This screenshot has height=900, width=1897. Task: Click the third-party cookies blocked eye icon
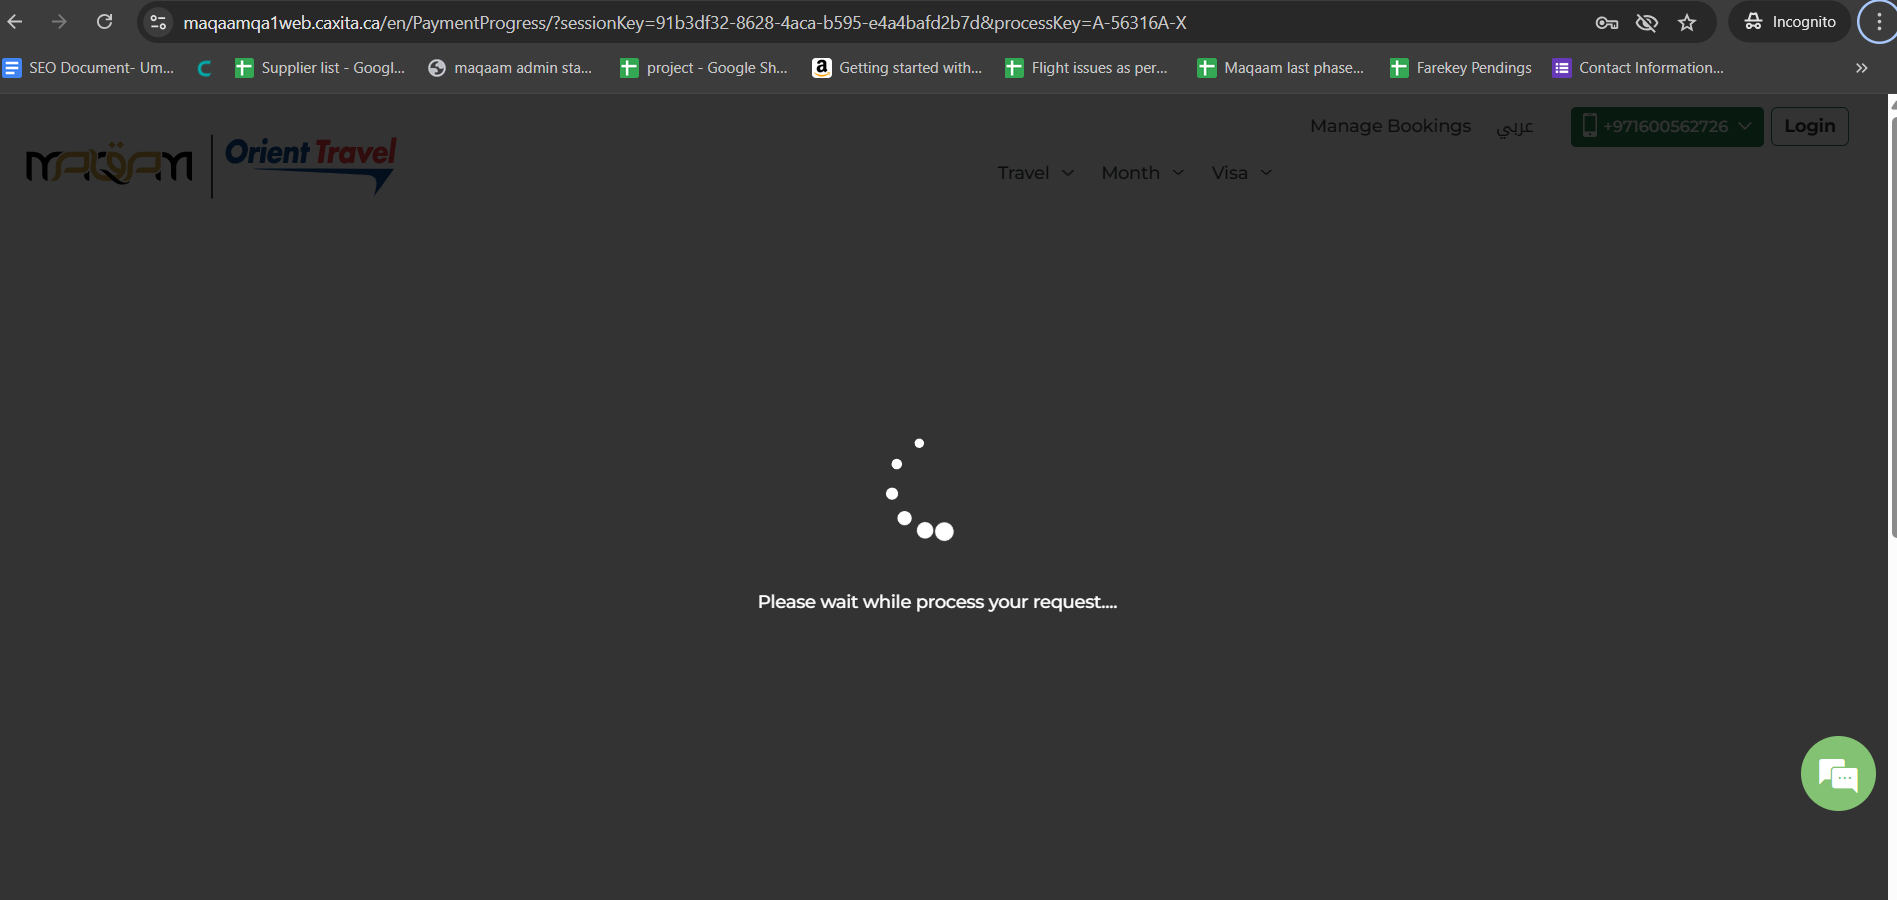point(1646,22)
